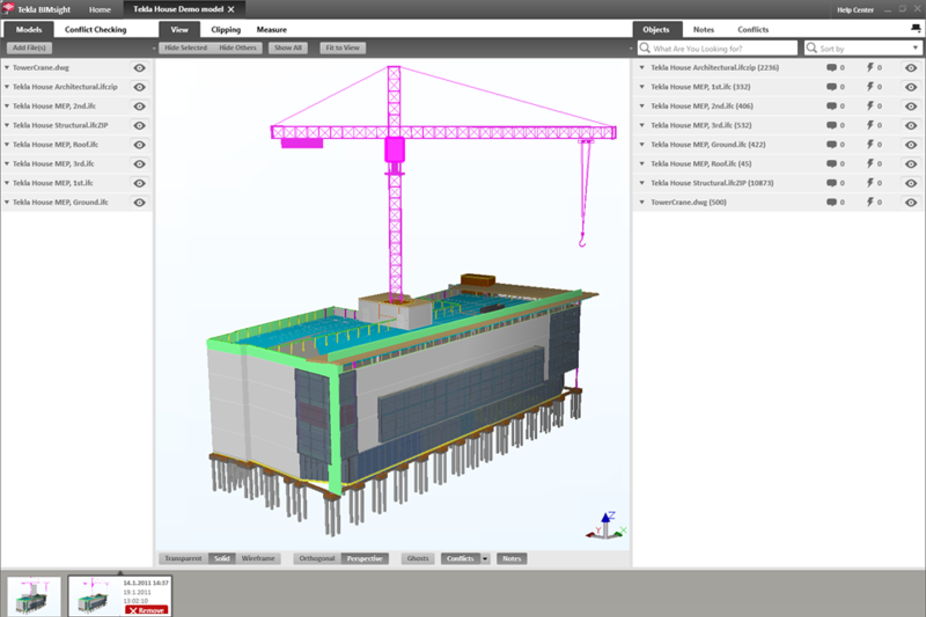Click the Hide Others button
The width and height of the screenshot is (926, 617).
click(x=238, y=48)
